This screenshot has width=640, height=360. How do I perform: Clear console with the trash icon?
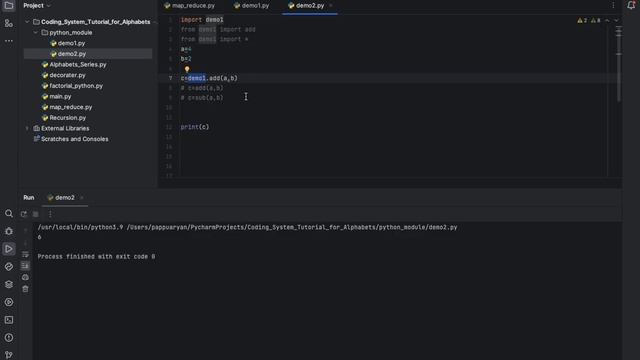tap(25, 289)
